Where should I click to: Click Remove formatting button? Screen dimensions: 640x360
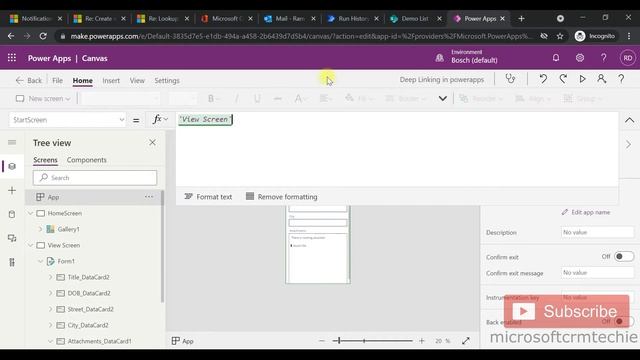coord(282,197)
